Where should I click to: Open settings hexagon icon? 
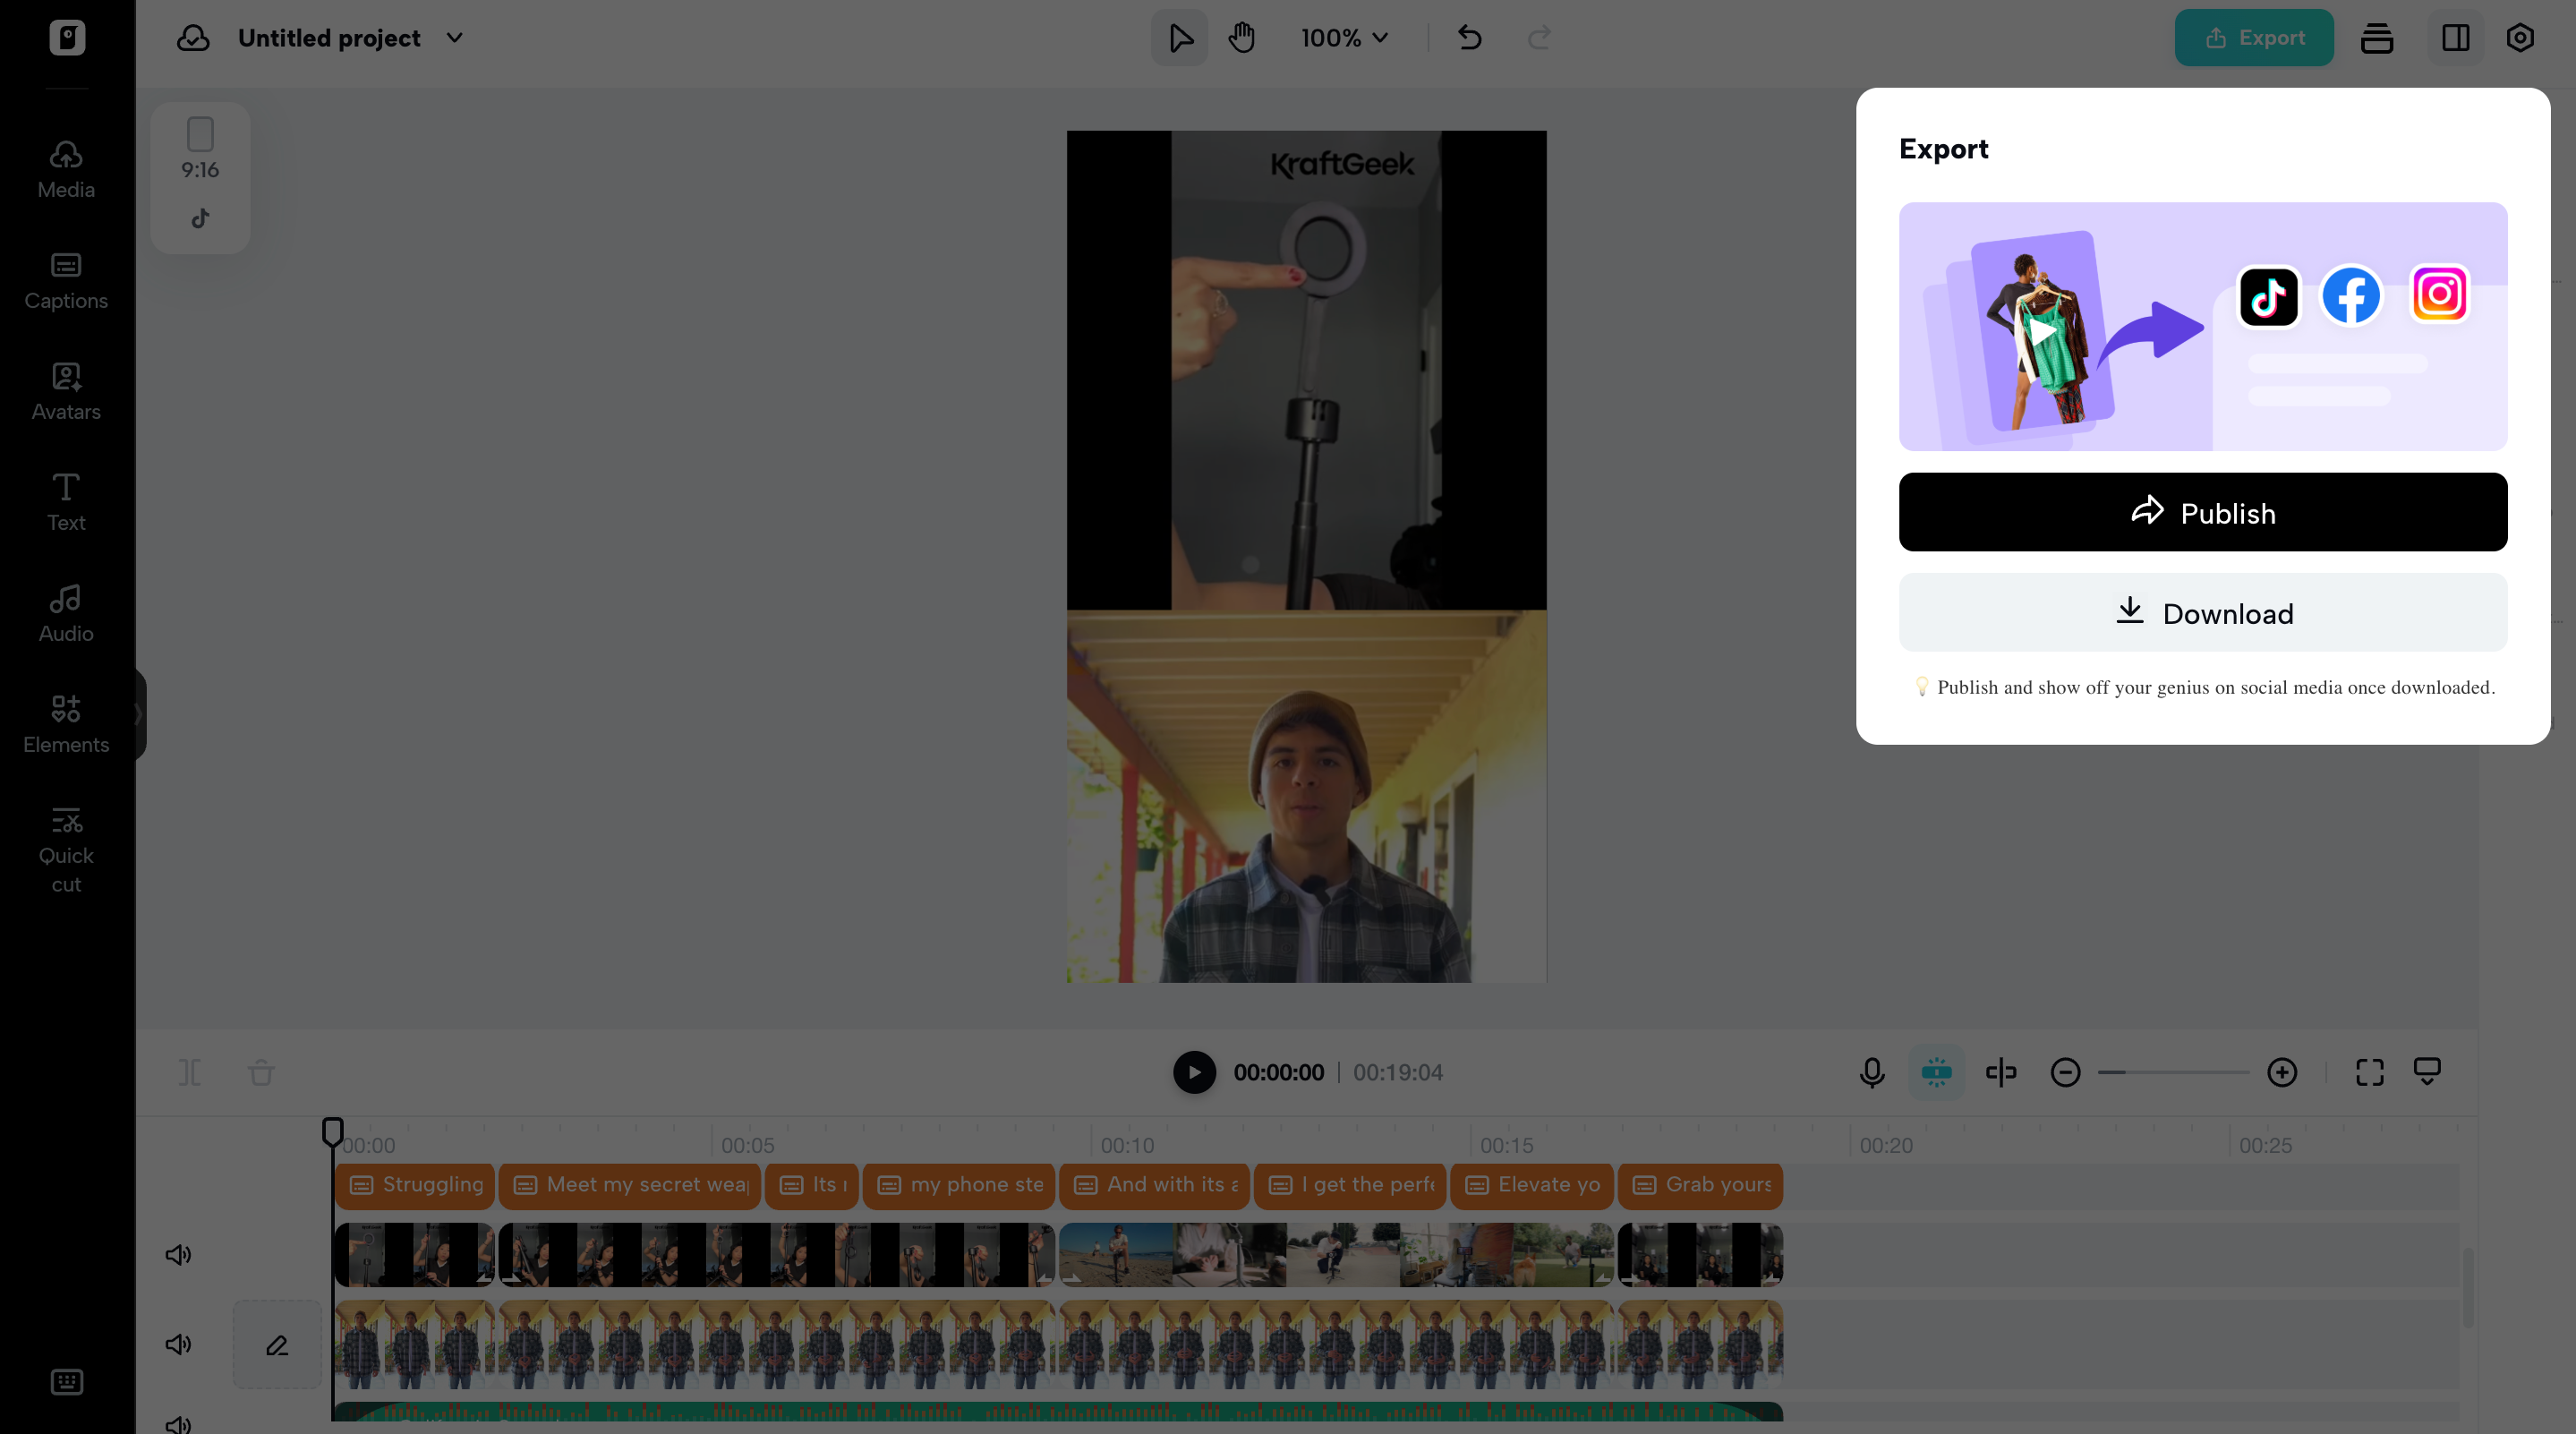[2520, 38]
